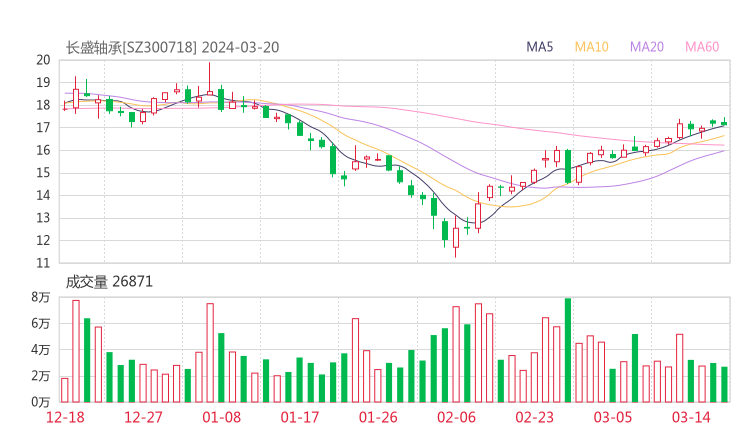Screen dimensions: 740x440
Task: Click the 8万 volume axis label
Action: [40, 298]
